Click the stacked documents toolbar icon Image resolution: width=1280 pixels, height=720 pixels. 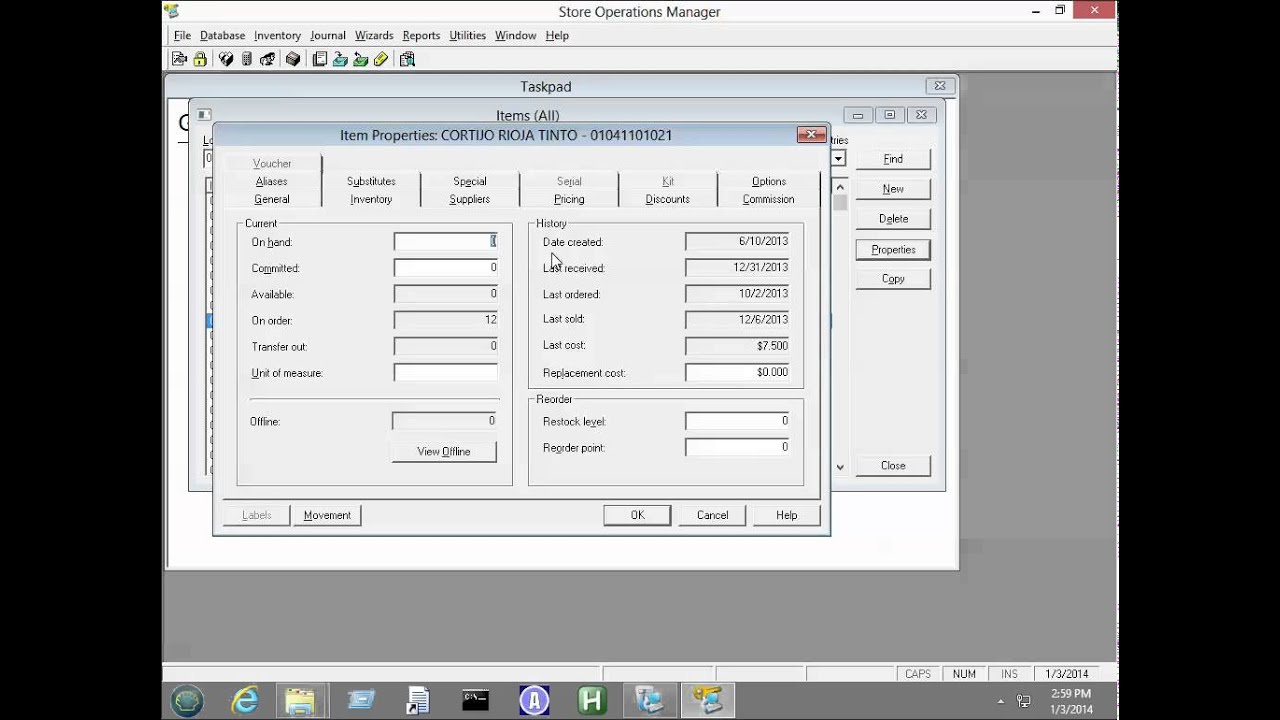tap(320, 60)
